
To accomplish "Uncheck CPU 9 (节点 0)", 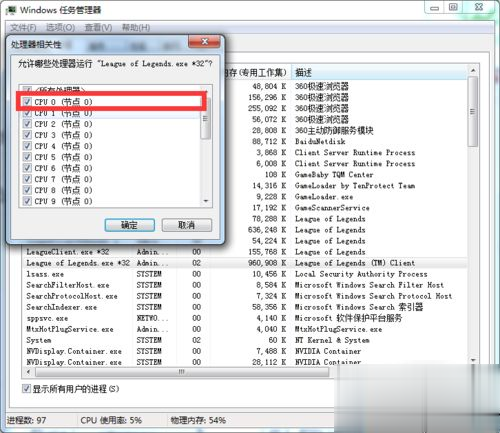I will 27,201.
